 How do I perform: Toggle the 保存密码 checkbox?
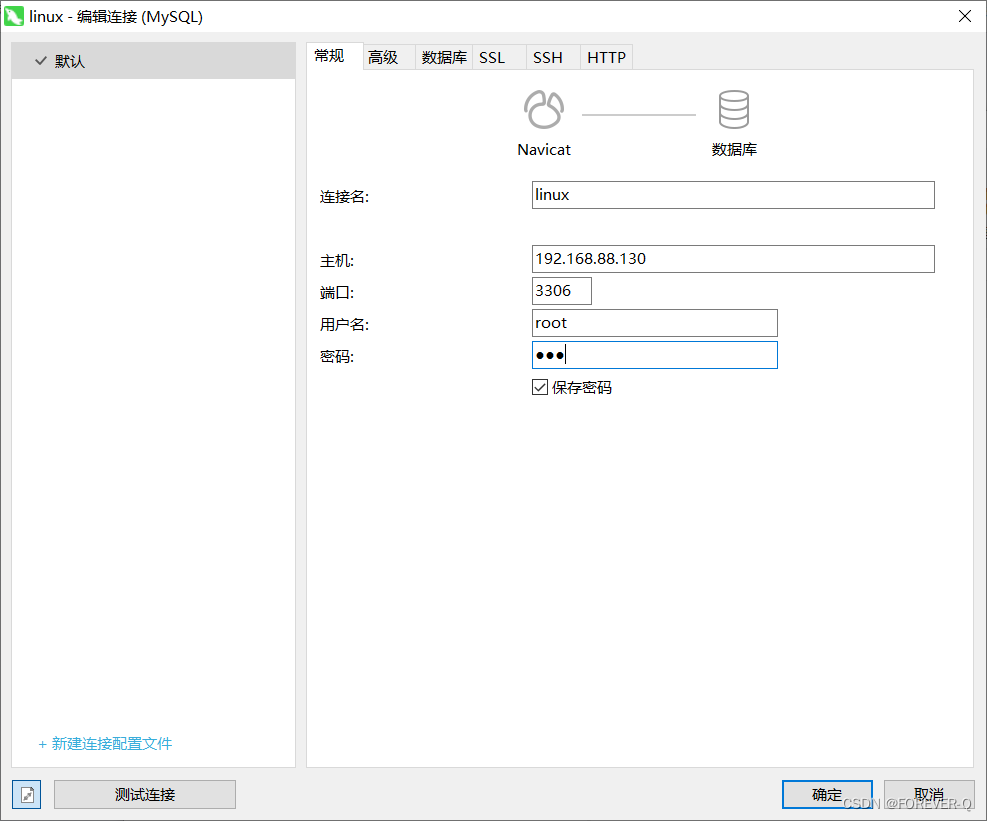pos(539,387)
